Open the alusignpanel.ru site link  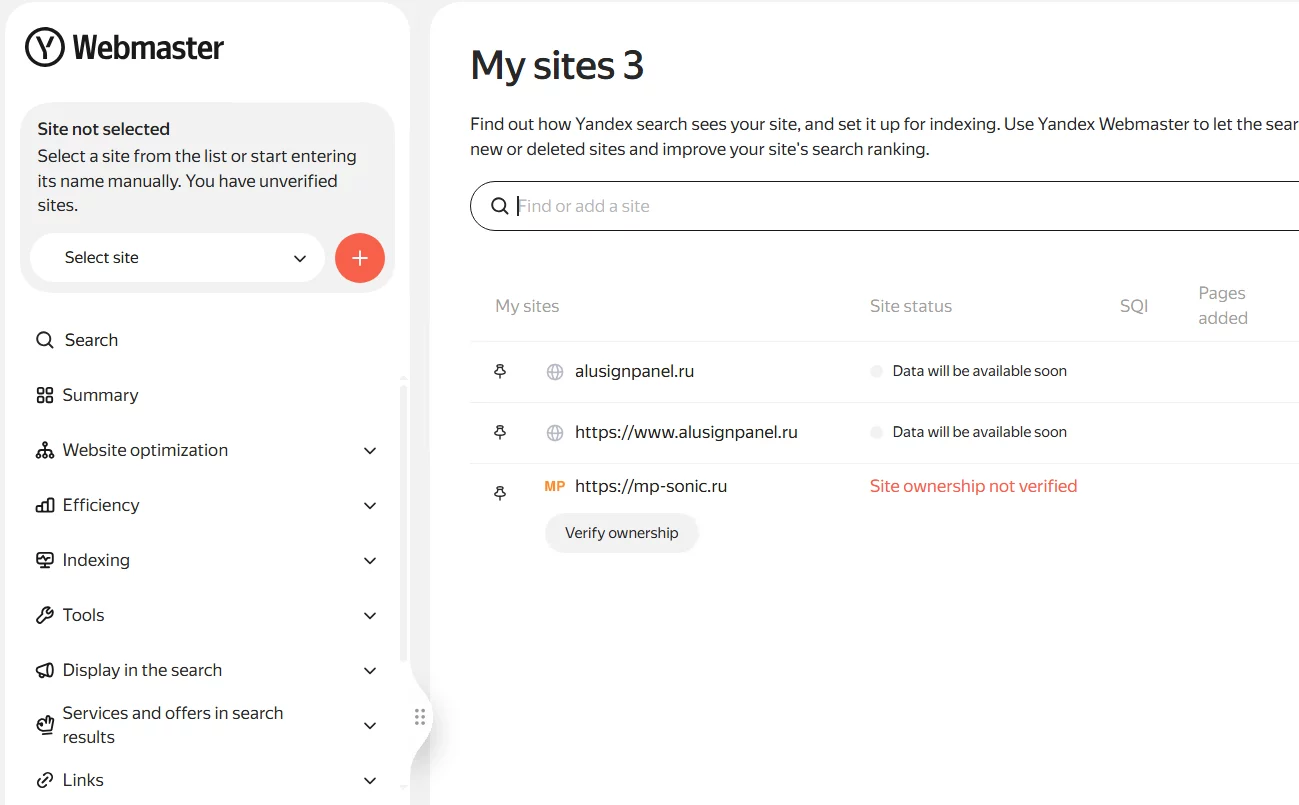(x=634, y=371)
